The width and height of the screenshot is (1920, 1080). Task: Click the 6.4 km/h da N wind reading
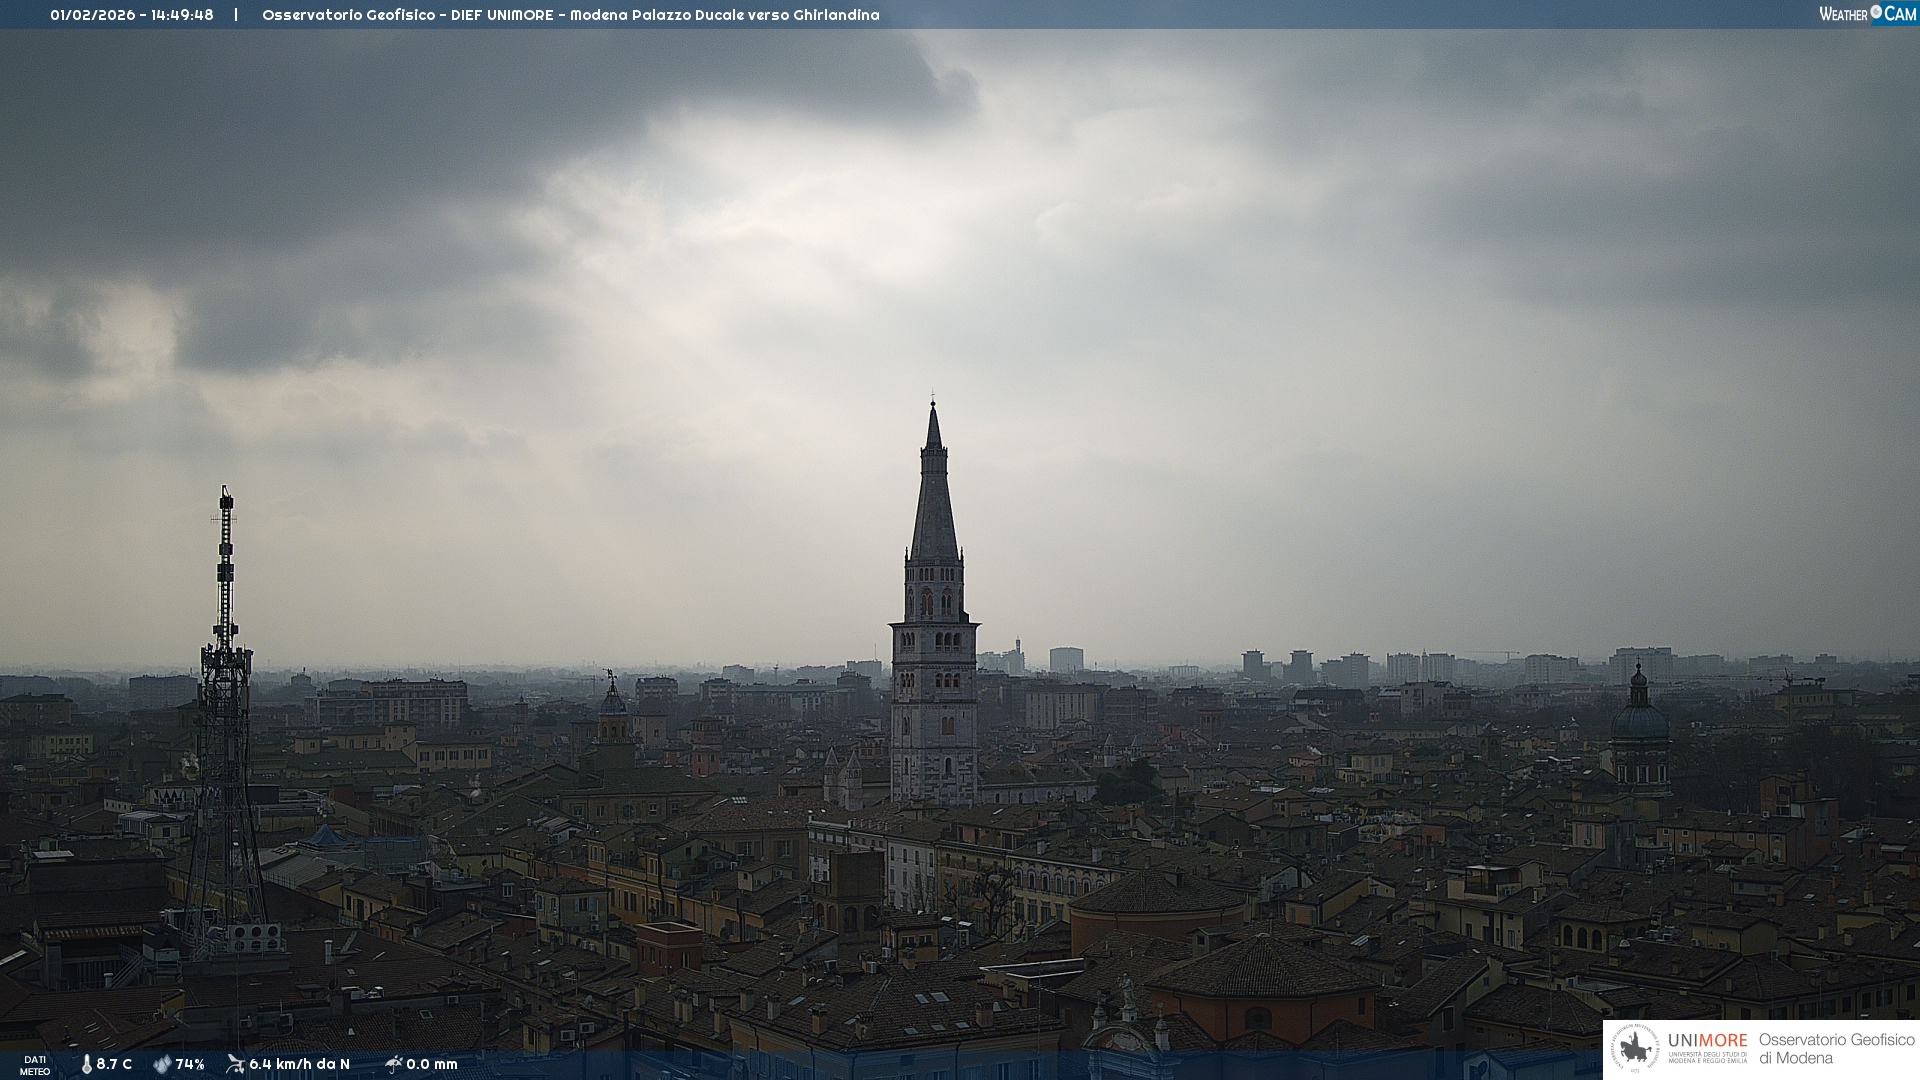(x=299, y=1065)
